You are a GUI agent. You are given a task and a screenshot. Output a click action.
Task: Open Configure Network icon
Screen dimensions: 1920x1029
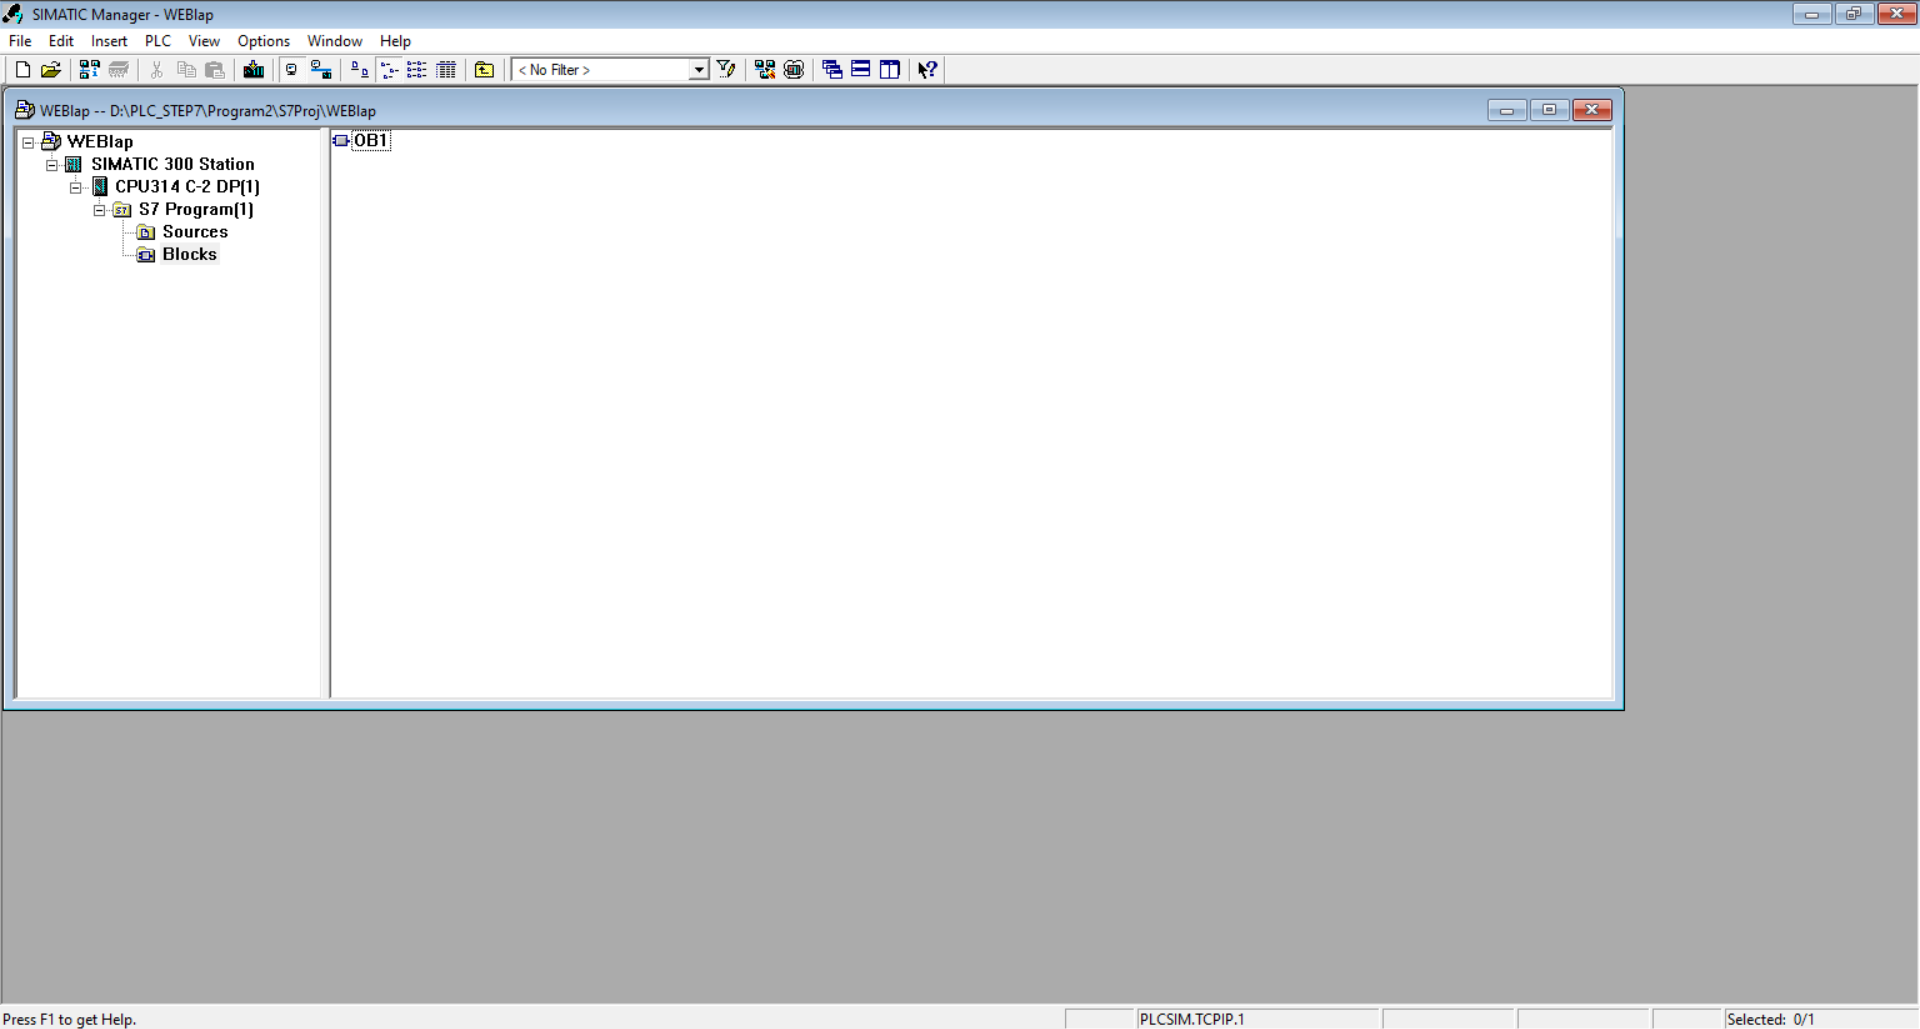765,69
